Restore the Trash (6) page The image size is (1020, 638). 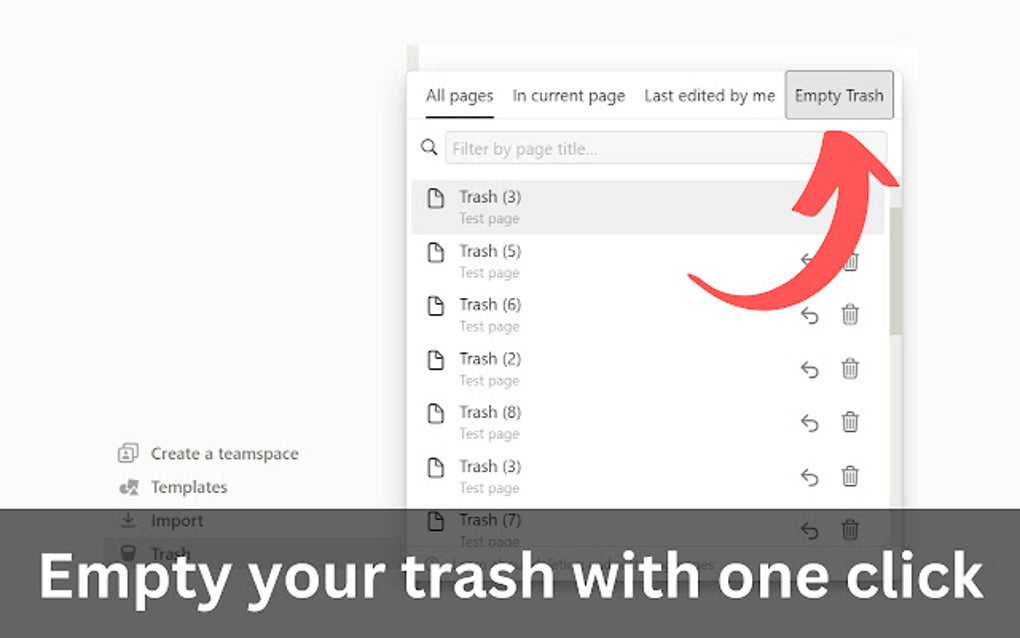[809, 315]
